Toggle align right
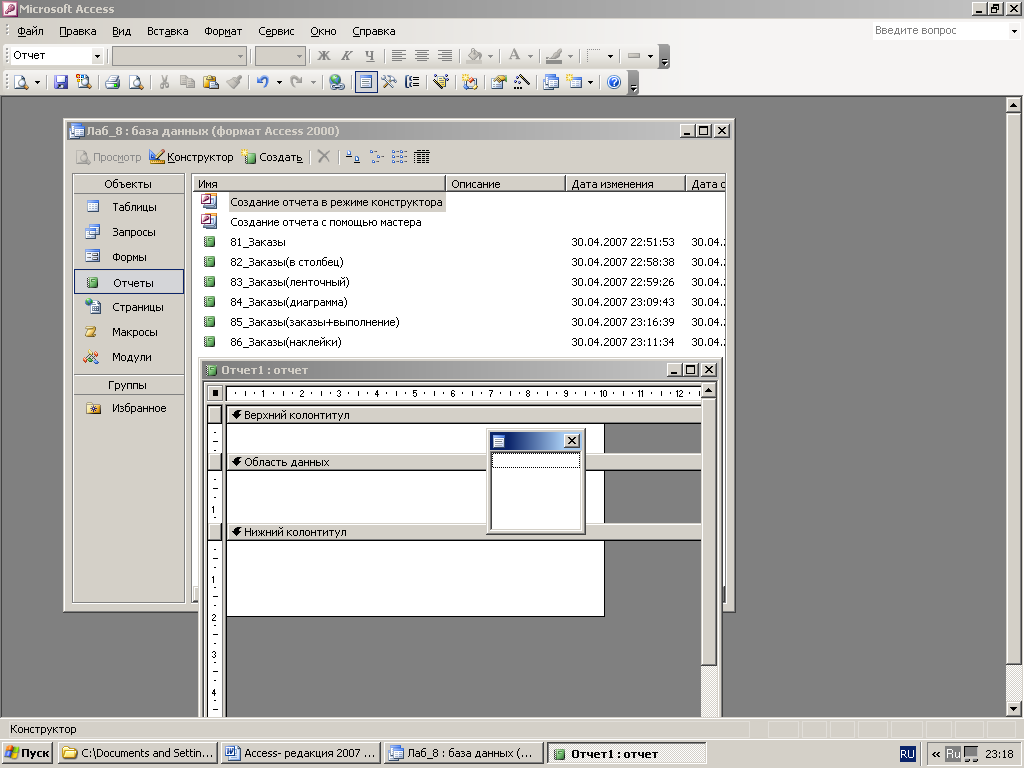Viewport: 1024px width, 768px height. [x=445, y=56]
